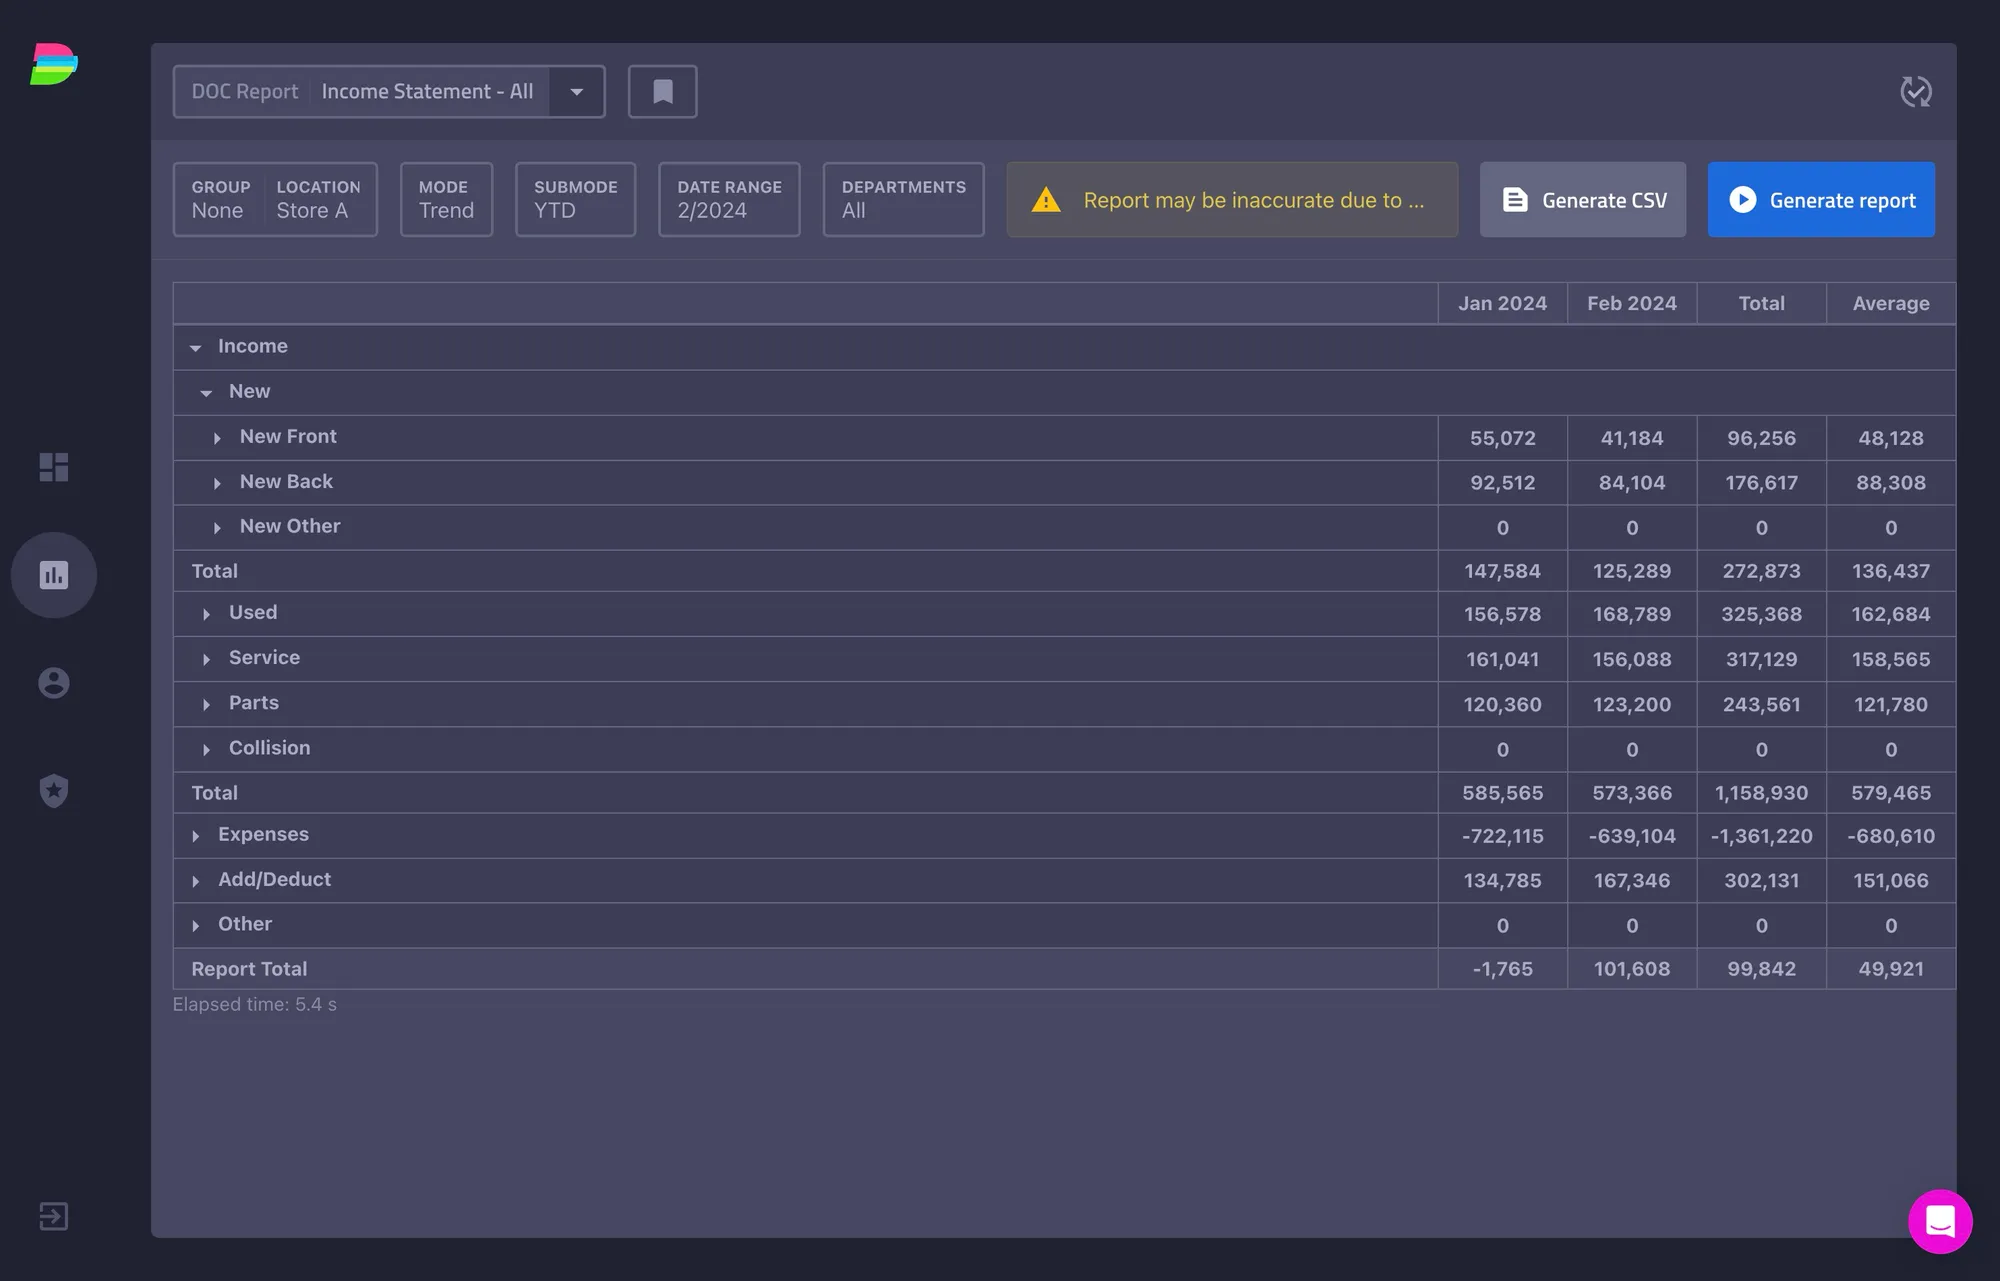The height and width of the screenshot is (1281, 2000).
Task: Click the sync status icon top right
Action: coord(1916,92)
